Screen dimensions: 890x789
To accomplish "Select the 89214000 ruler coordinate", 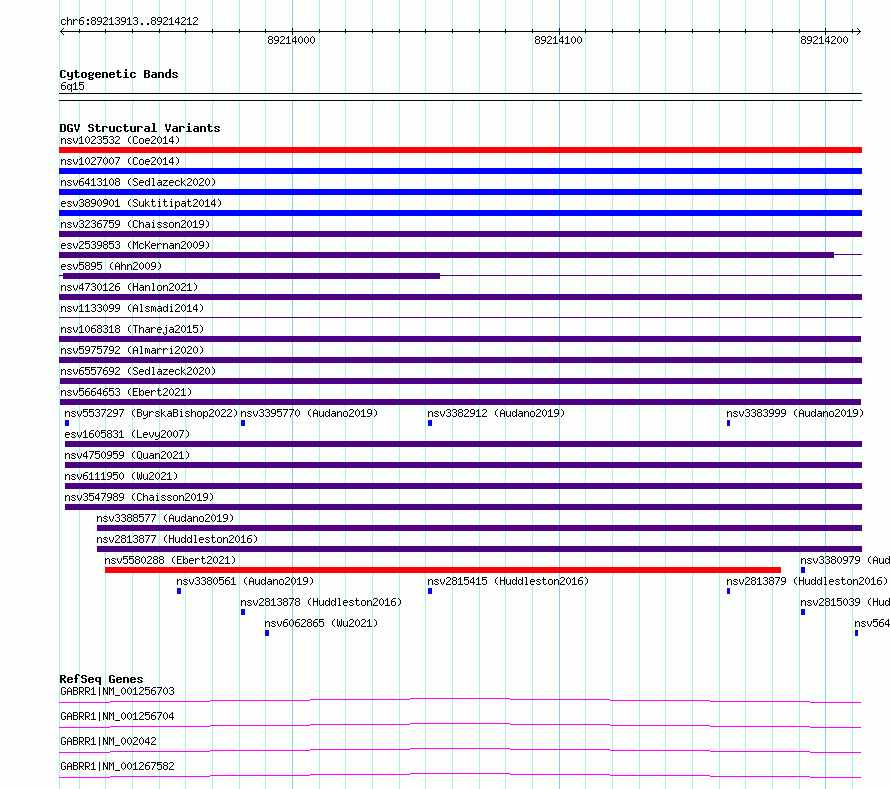I will pos(291,40).
